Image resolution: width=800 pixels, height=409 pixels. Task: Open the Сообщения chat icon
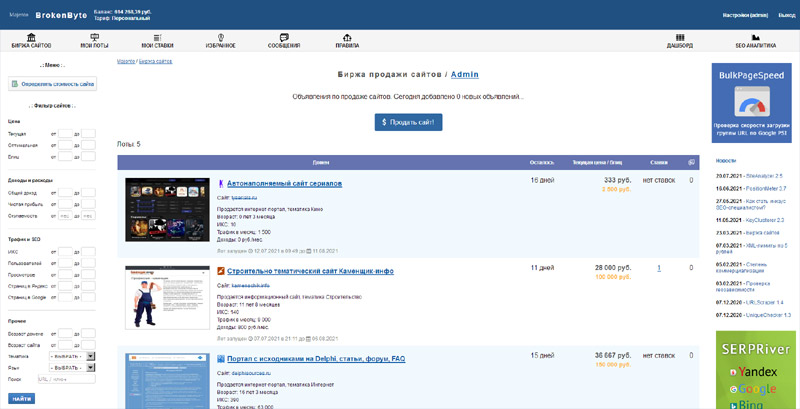pos(284,37)
